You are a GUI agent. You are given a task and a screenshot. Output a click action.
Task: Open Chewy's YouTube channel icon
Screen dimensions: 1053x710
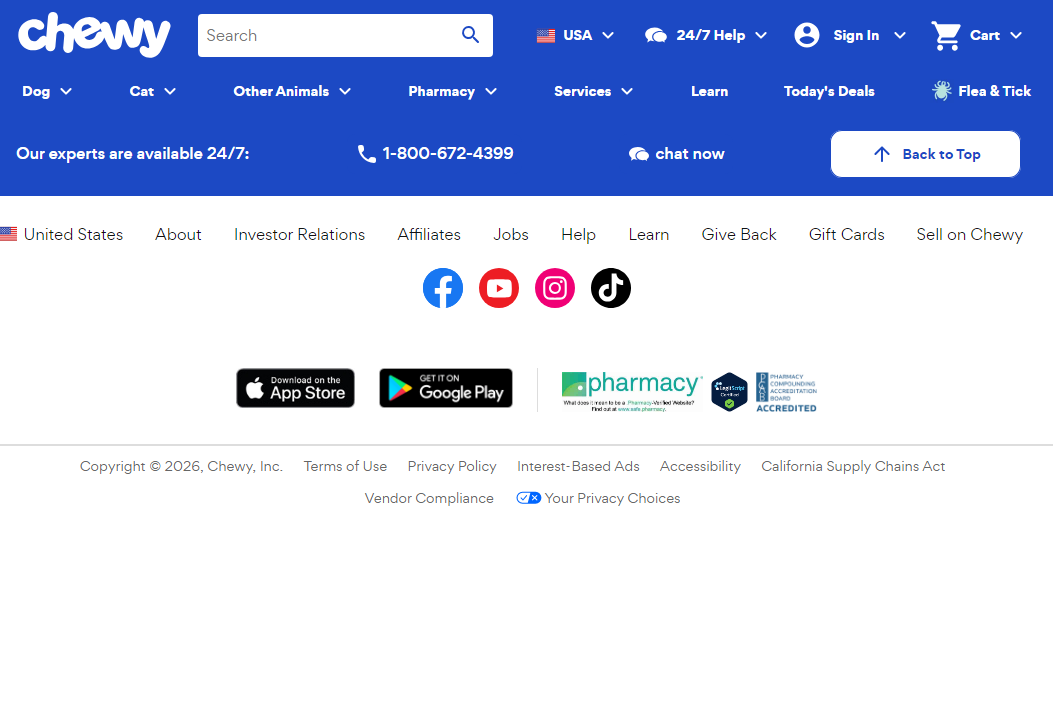coord(499,288)
